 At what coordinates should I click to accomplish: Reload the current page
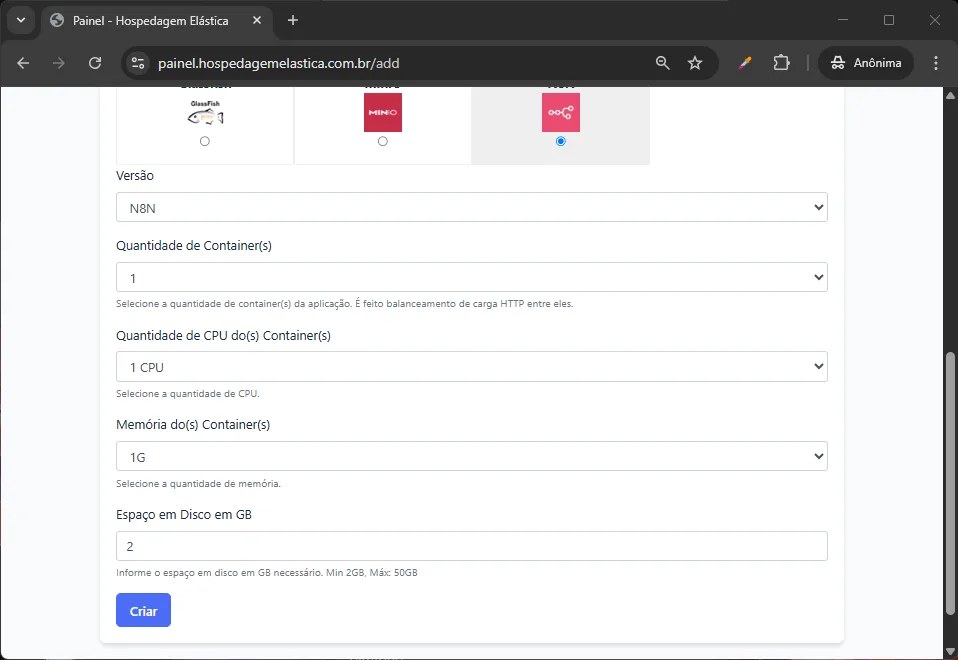pyautogui.click(x=95, y=63)
